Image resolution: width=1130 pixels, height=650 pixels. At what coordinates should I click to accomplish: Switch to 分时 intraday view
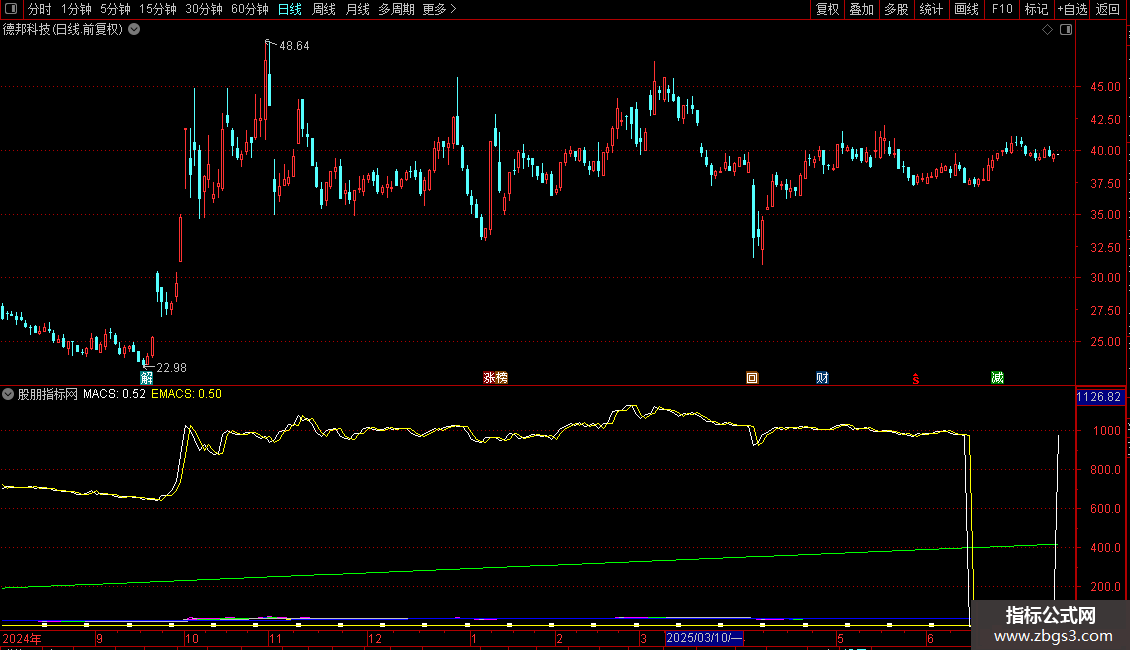coord(39,9)
